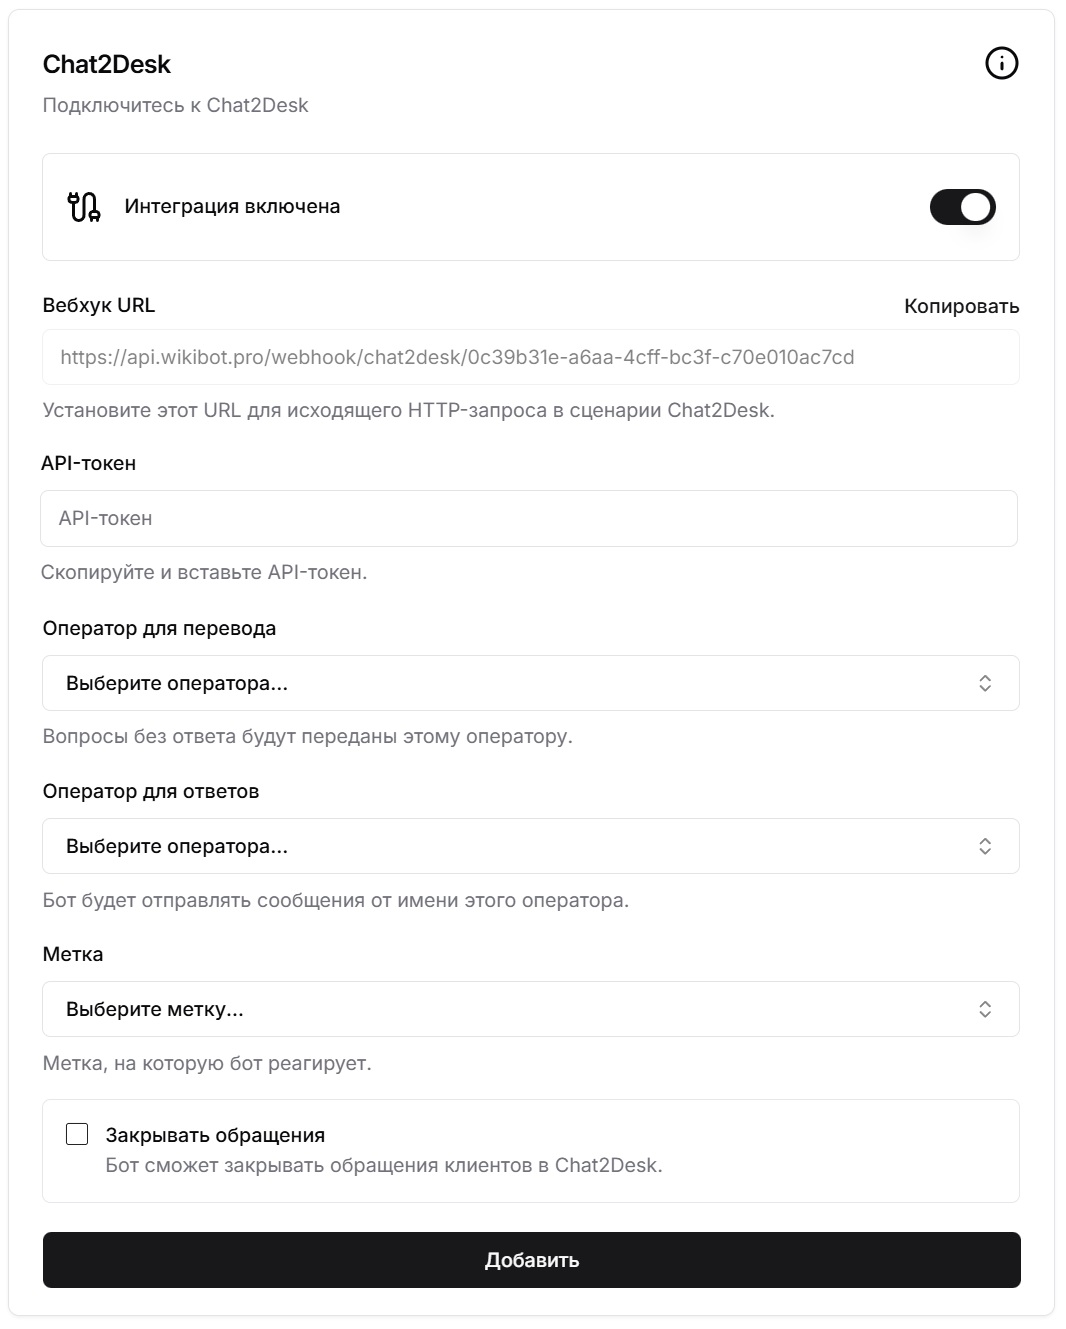This screenshot has height=1329, width=1066.
Task: Focus the API-токен input field
Action: (528, 518)
